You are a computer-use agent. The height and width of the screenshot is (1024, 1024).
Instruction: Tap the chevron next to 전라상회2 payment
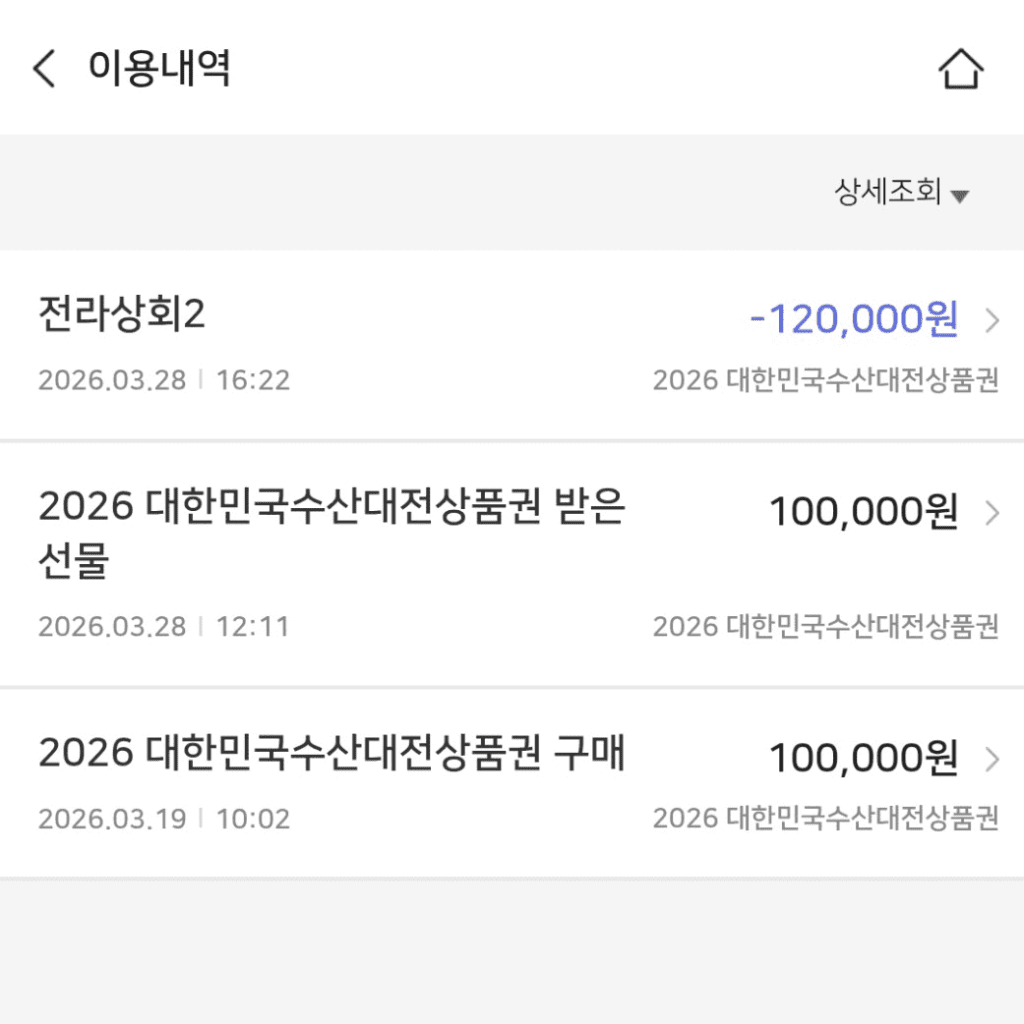[x=992, y=320]
